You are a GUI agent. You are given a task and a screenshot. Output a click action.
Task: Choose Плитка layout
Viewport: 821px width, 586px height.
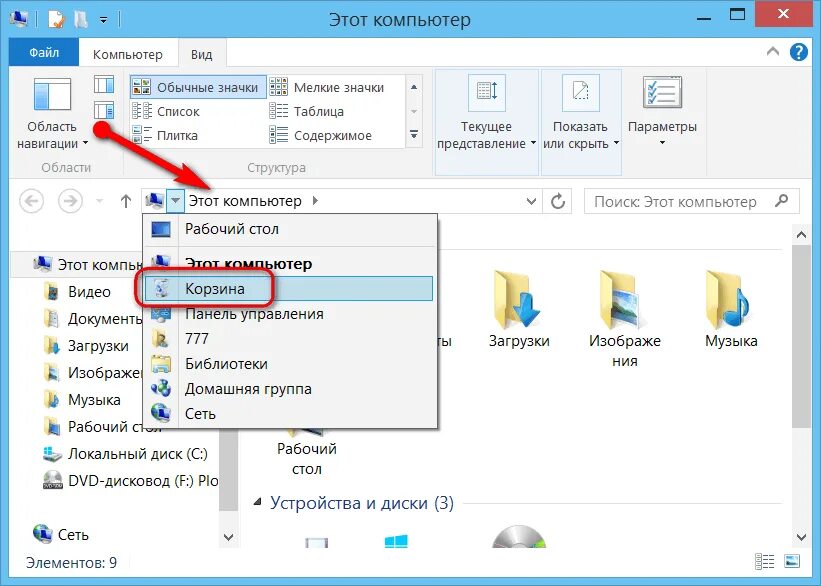pos(165,136)
